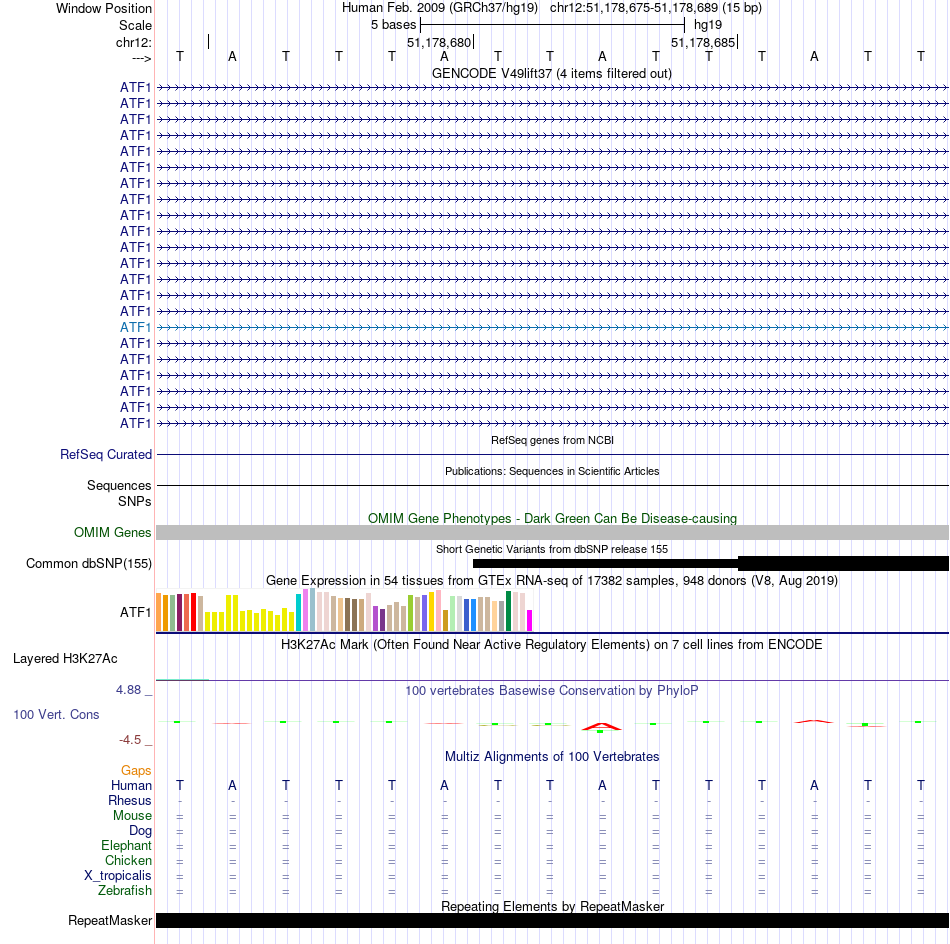Select the light-blue highlighted ATF1 transcript label
The image size is (950, 944).
click(x=135, y=327)
